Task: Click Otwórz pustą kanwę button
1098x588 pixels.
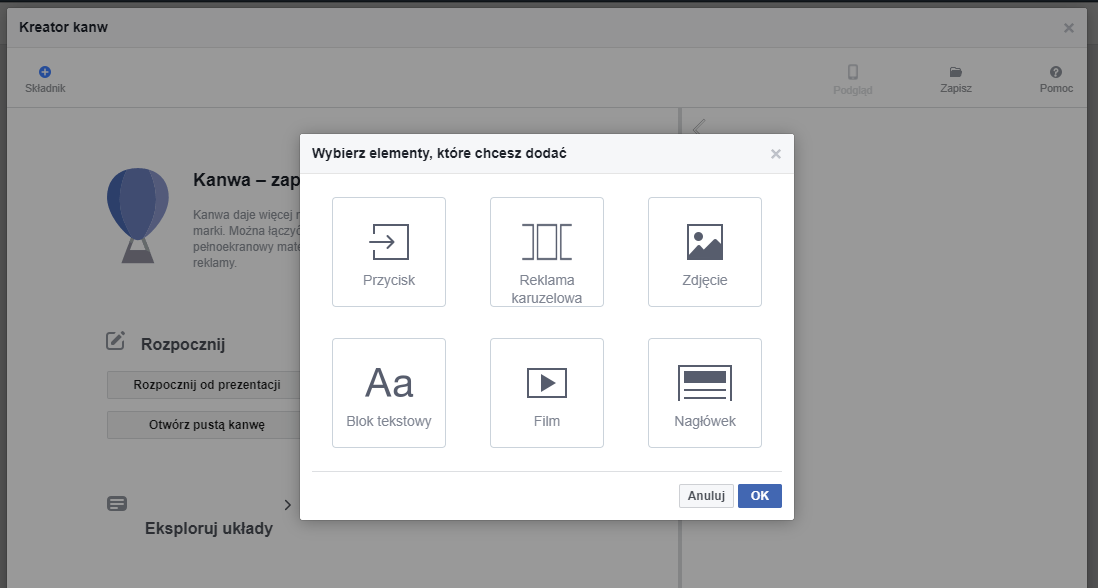Action: point(206,425)
